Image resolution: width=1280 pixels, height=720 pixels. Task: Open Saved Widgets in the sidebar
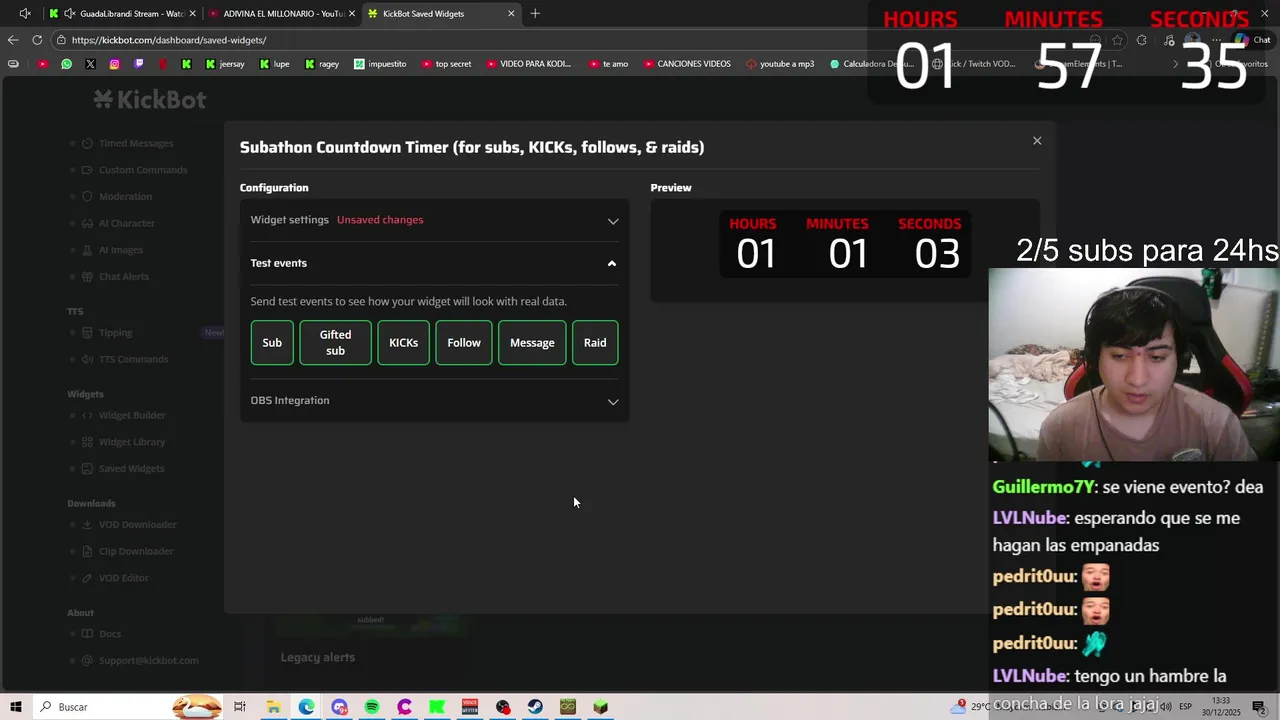coord(131,469)
